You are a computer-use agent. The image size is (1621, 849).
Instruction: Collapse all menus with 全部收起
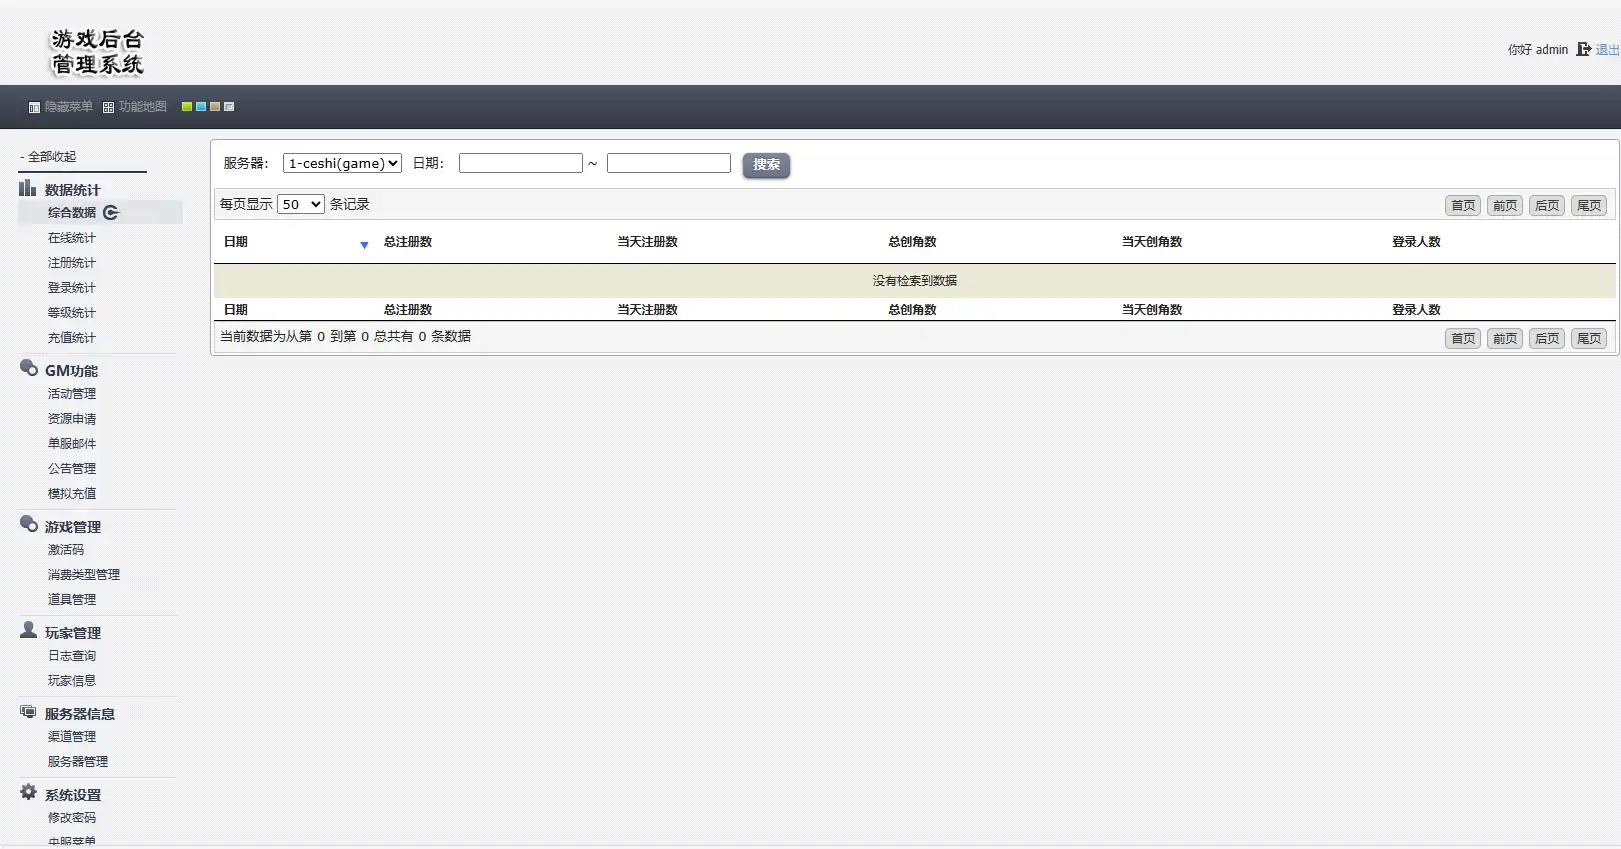51,157
